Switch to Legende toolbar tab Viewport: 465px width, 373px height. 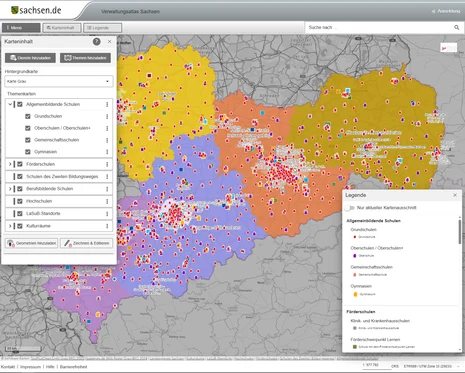pos(102,28)
